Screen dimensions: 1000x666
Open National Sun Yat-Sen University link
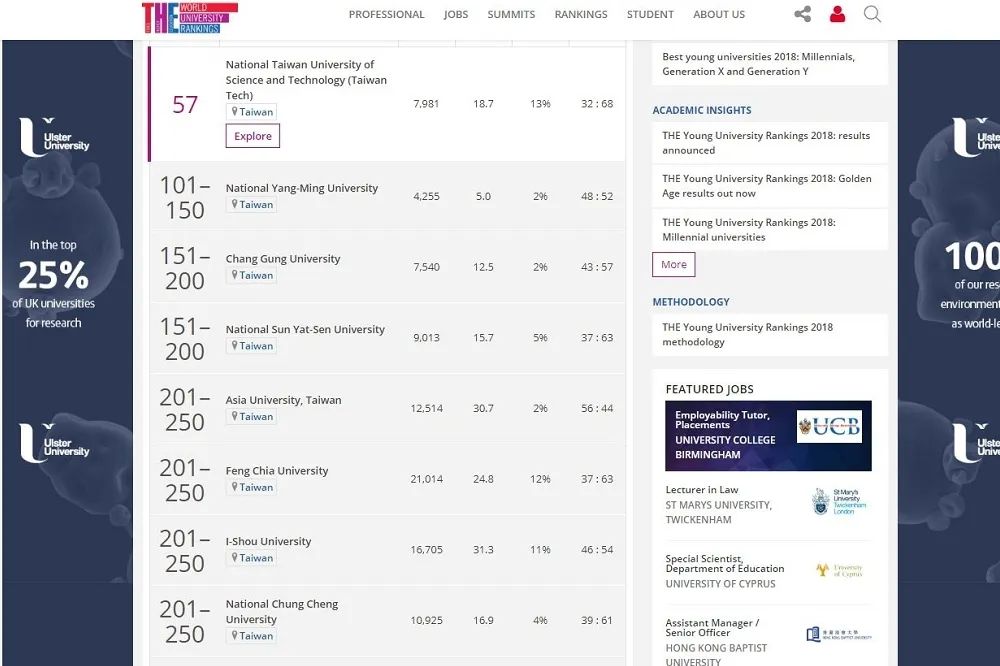click(x=305, y=329)
